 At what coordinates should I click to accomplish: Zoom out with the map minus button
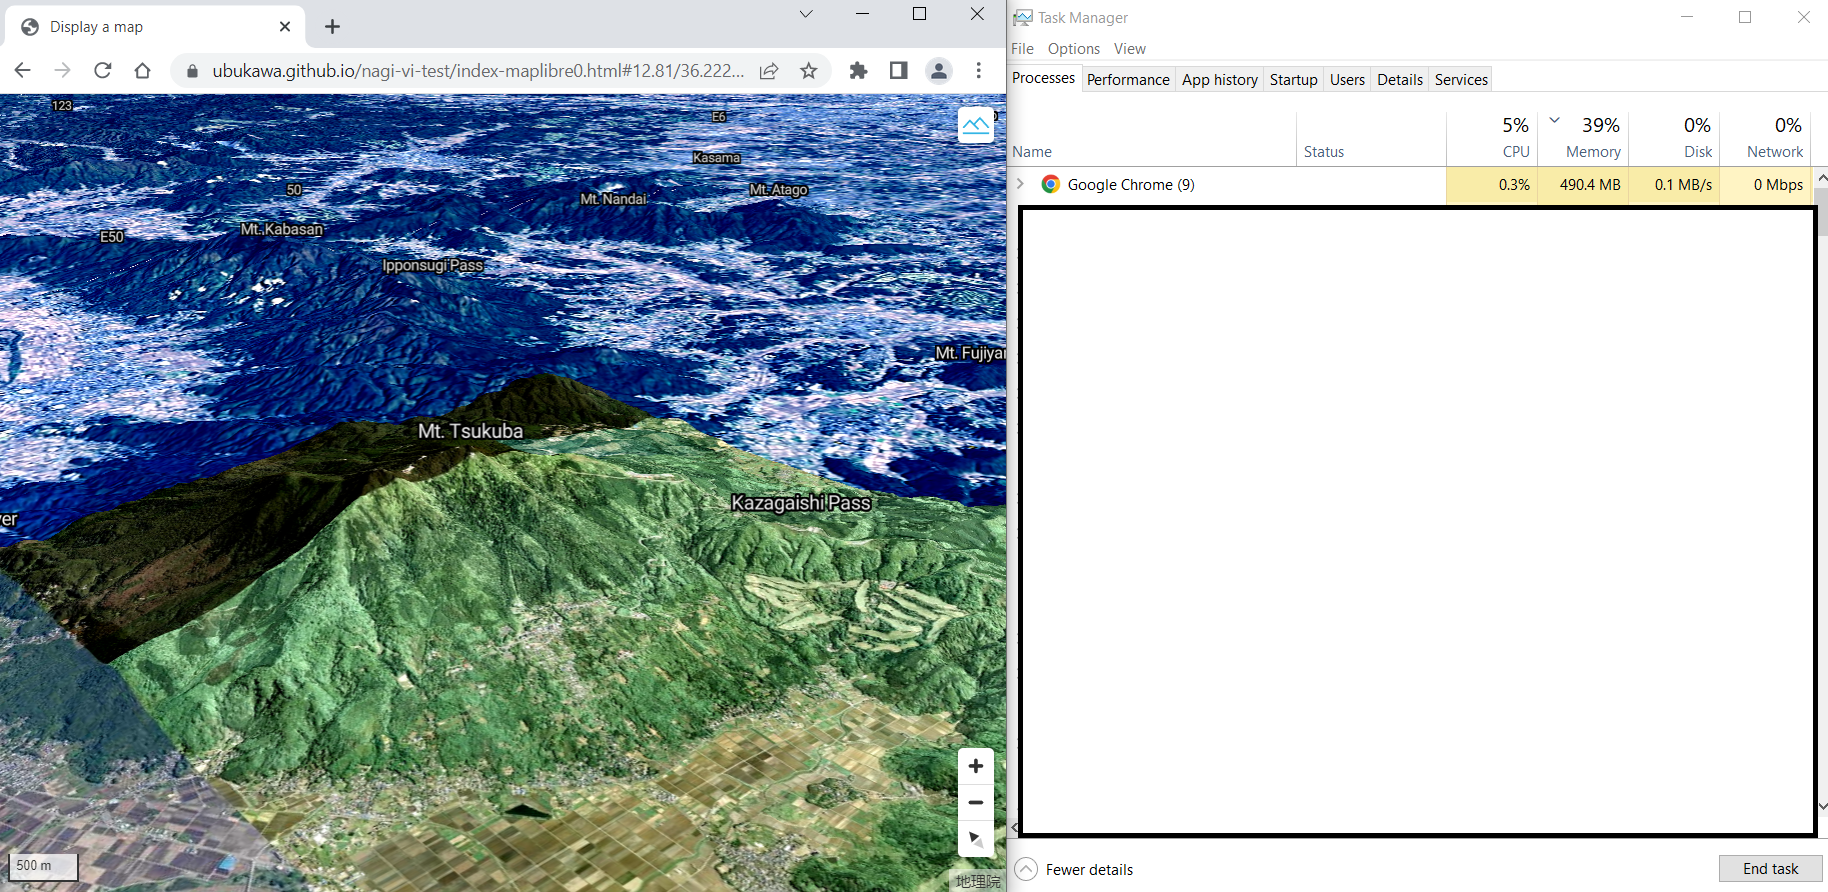pyautogui.click(x=976, y=802)
